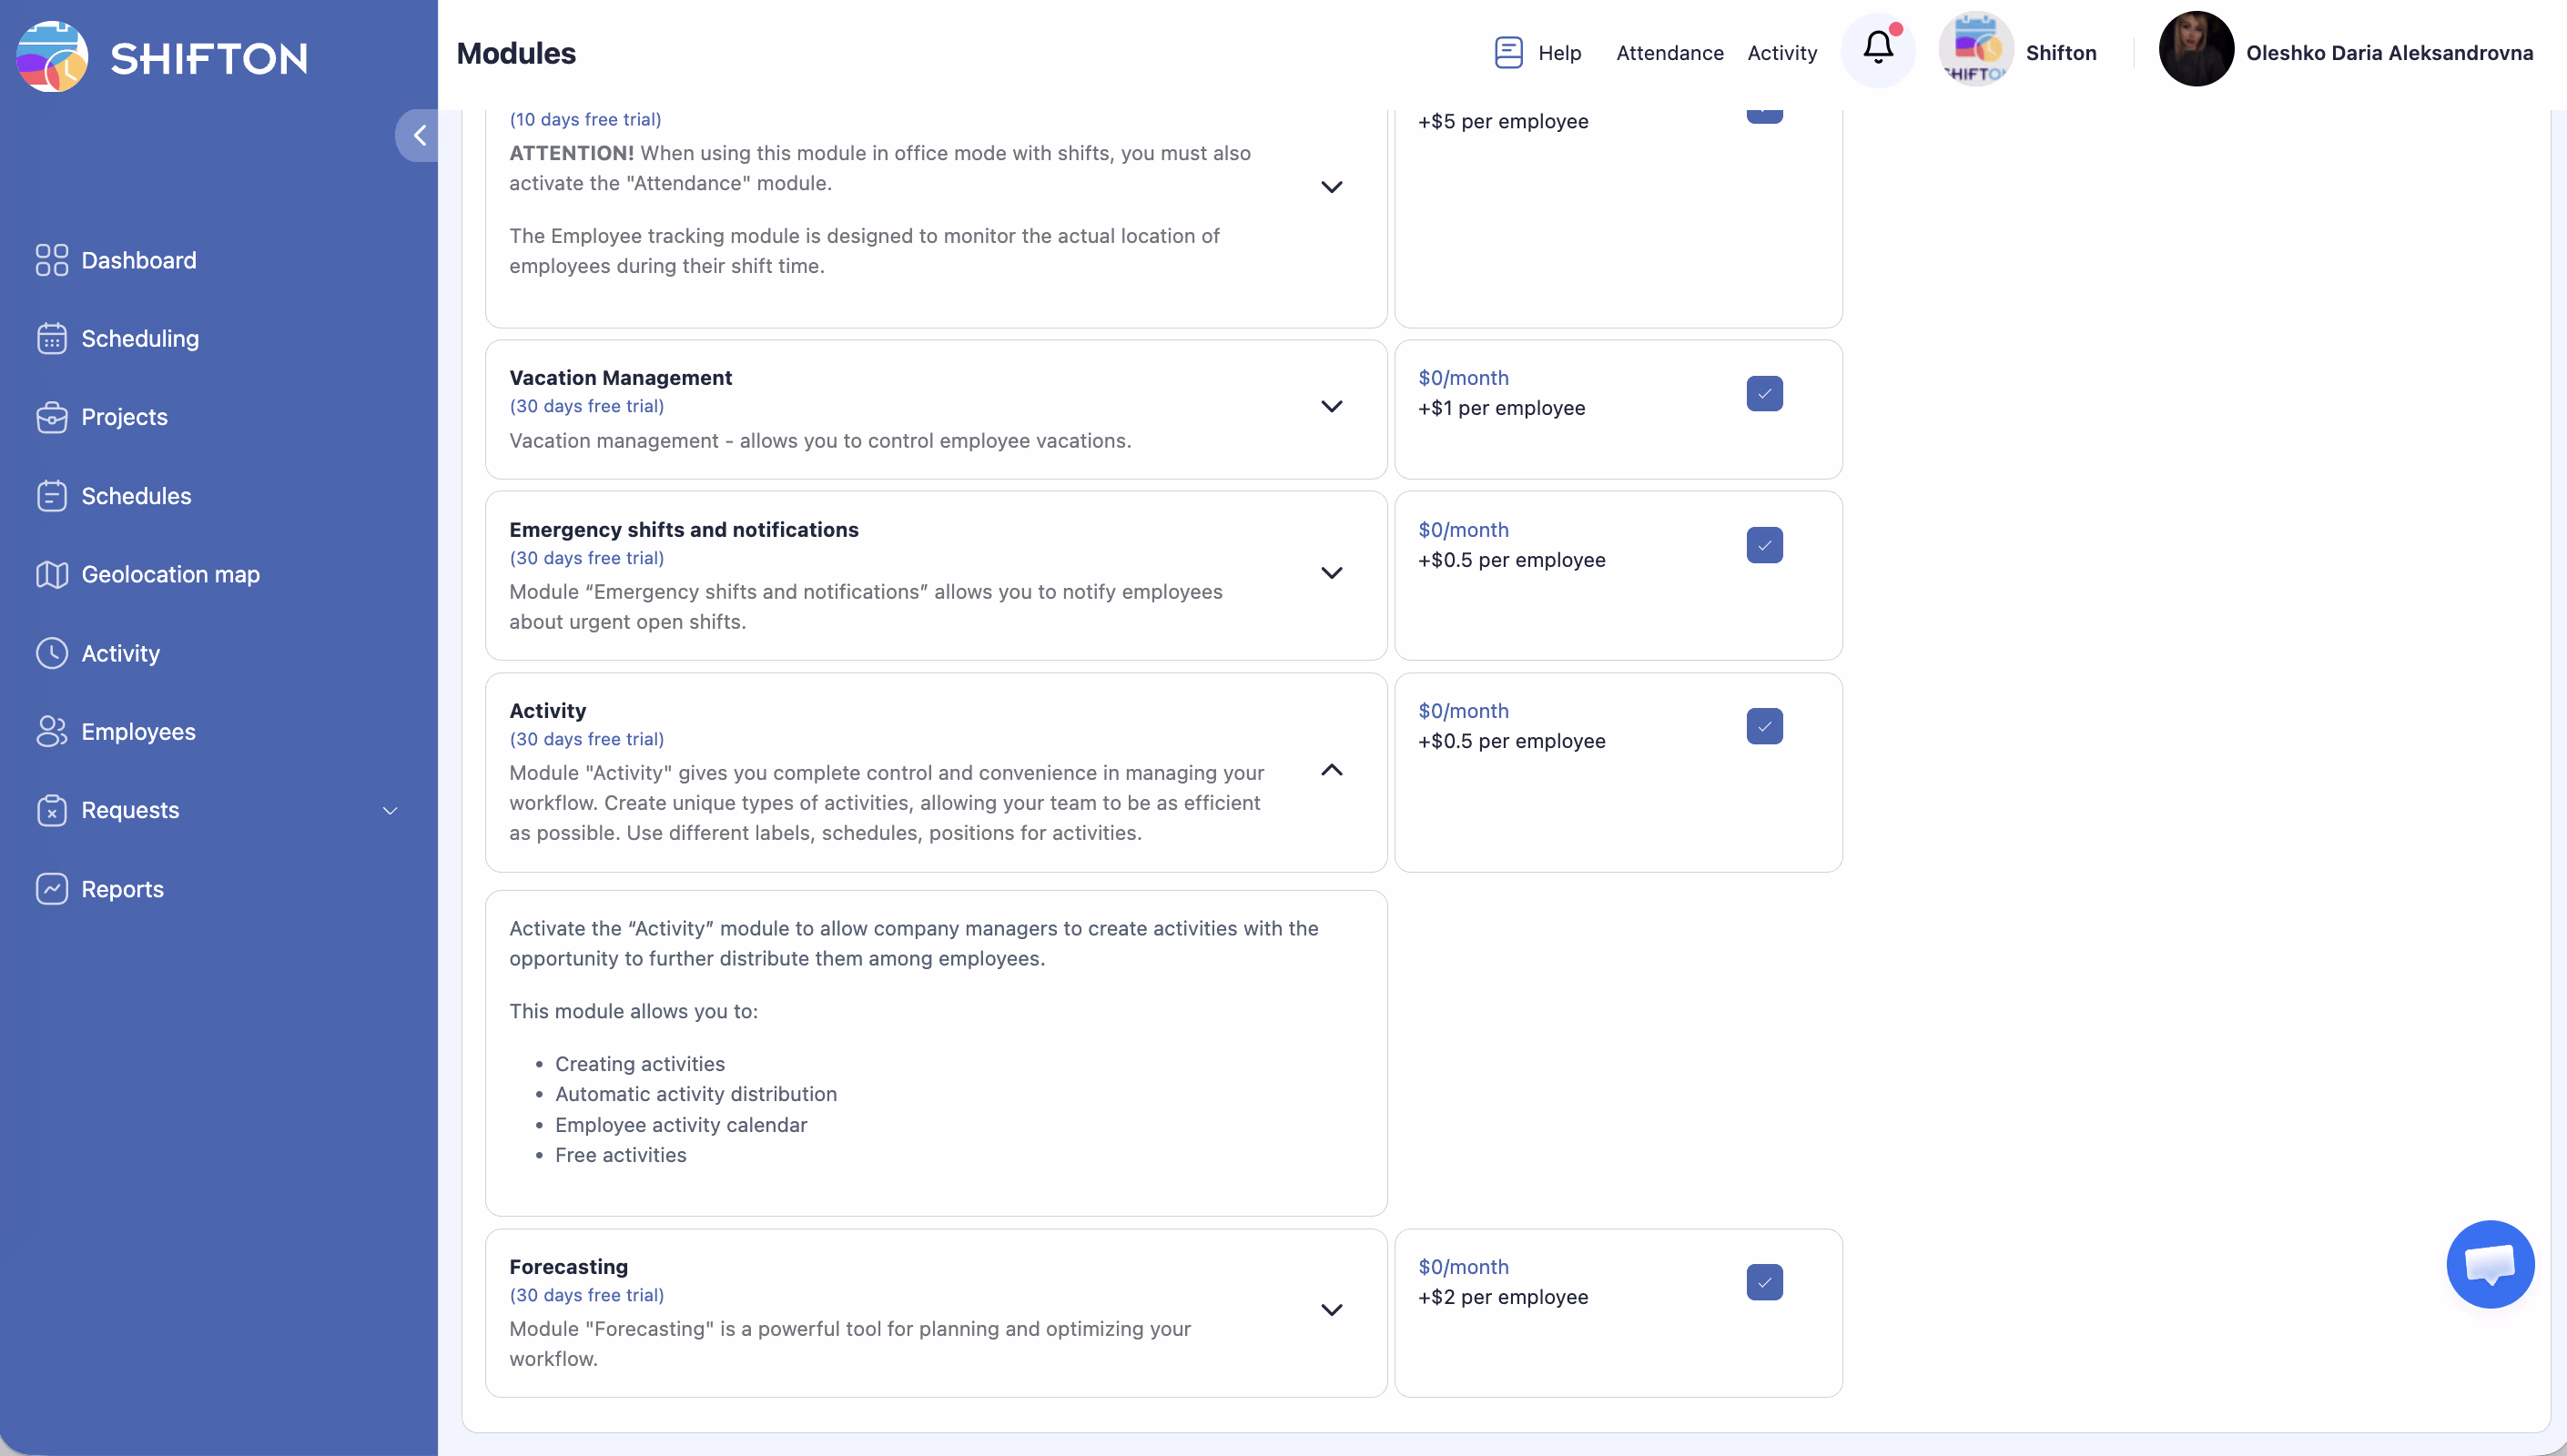
Task: Click the Geolocation map icon
Action: point(52,574)
